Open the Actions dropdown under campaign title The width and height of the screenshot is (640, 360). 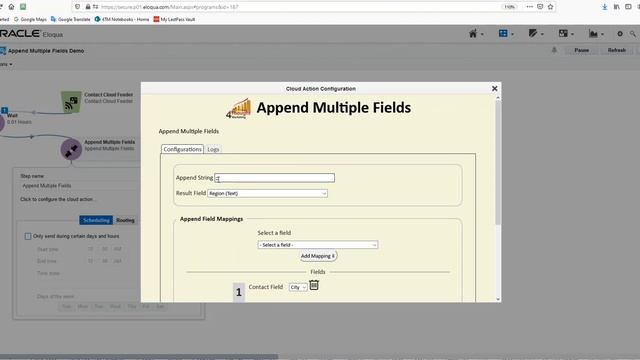[6, 64]
